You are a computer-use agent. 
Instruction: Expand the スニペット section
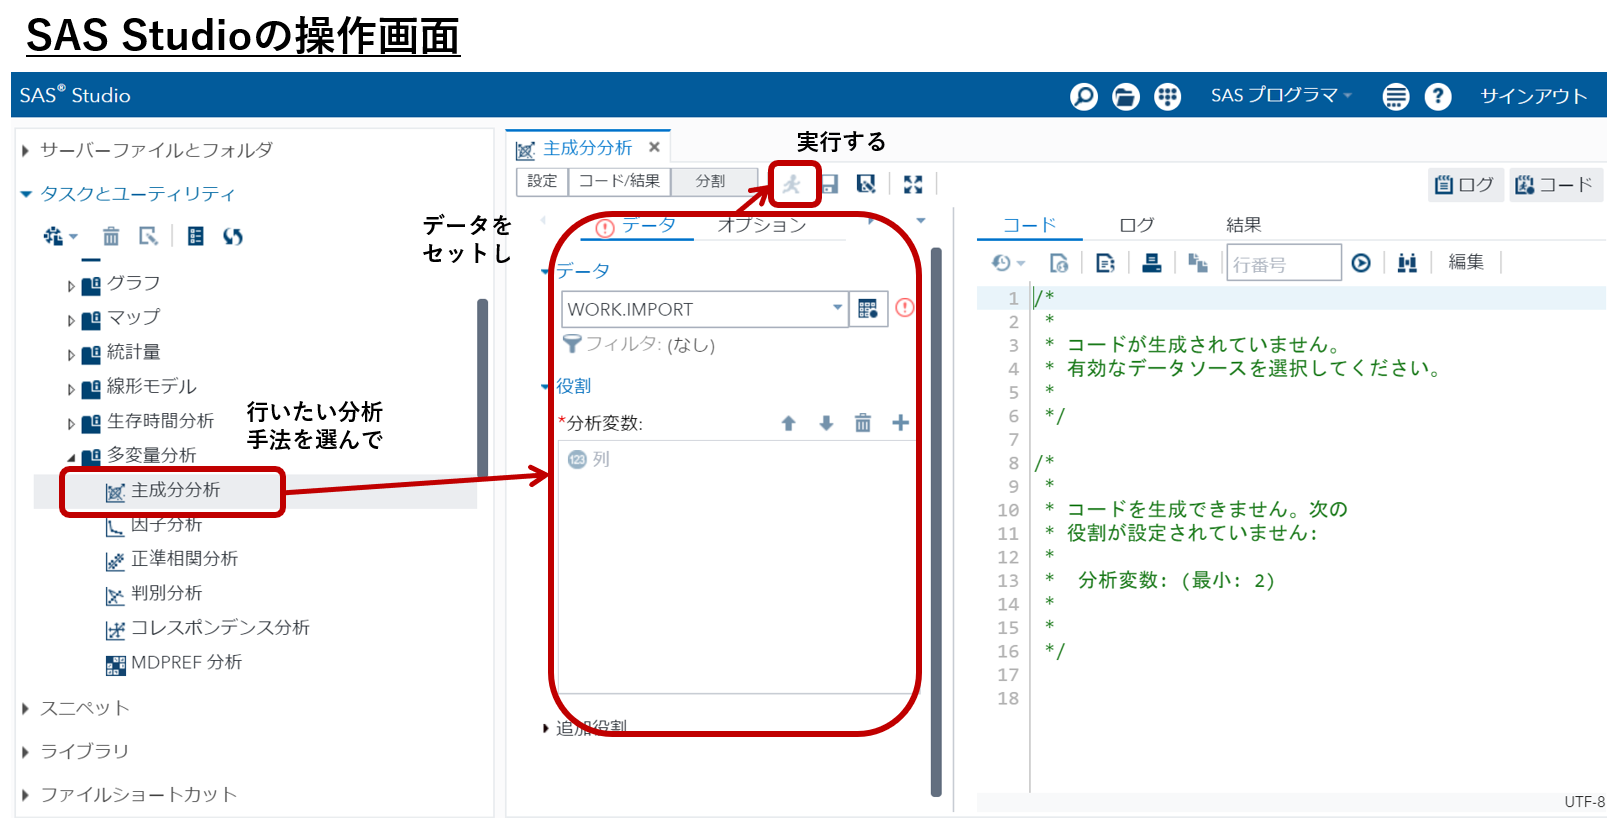pos(26,709)
